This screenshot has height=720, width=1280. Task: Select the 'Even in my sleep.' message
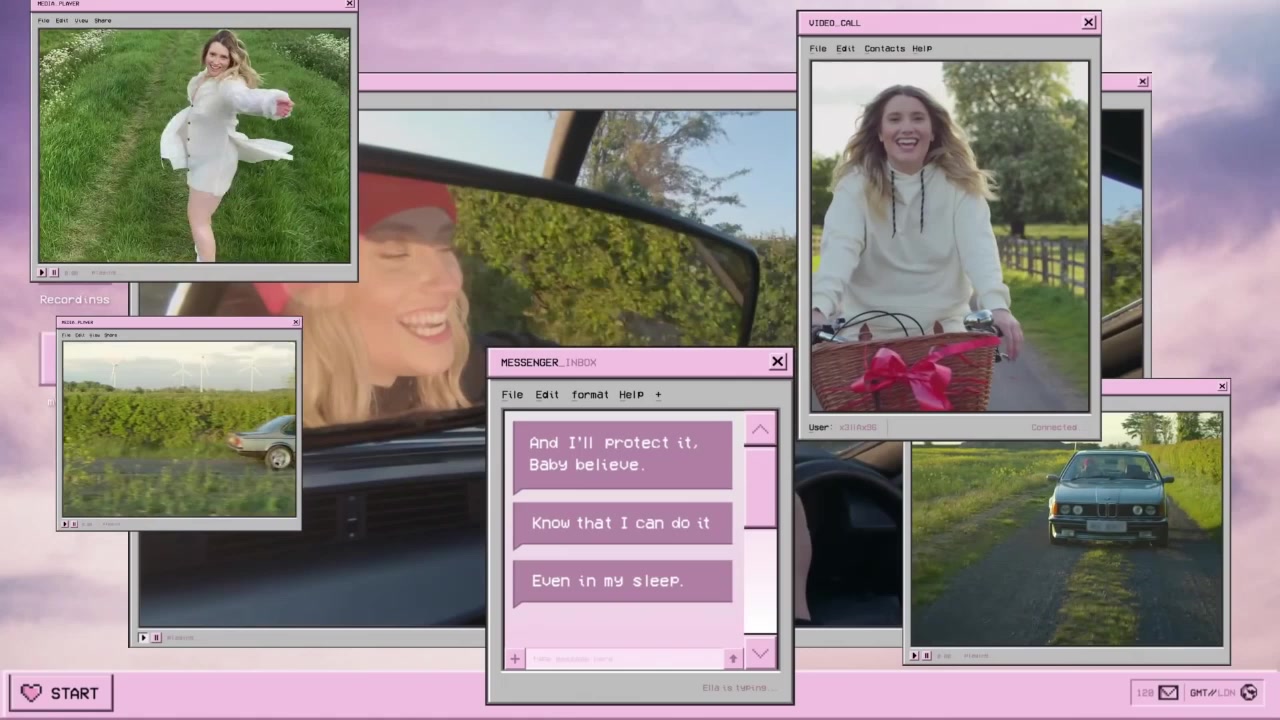pos(622,581)
